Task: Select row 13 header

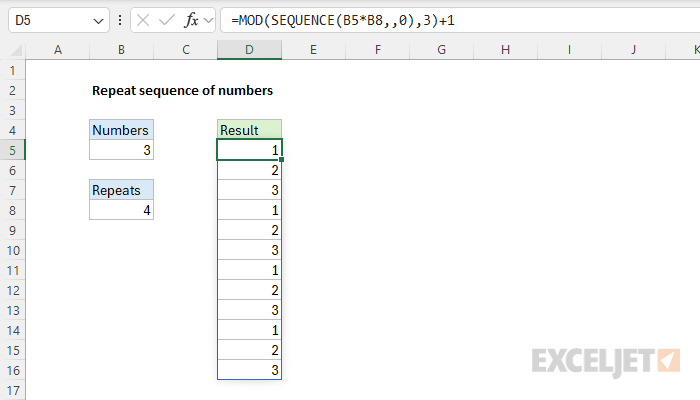Action: click(x=12, y=310)
